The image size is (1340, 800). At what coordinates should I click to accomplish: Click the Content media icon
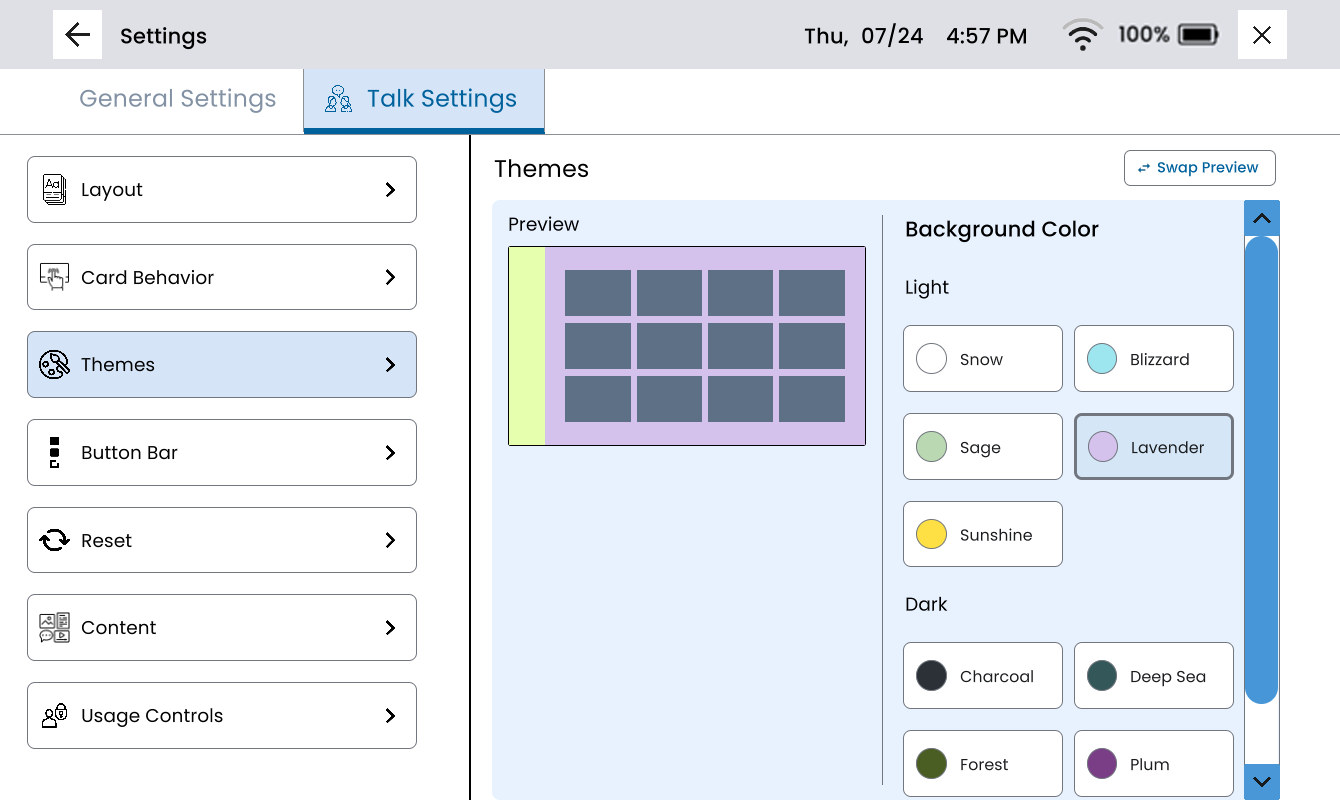(54, 628)
